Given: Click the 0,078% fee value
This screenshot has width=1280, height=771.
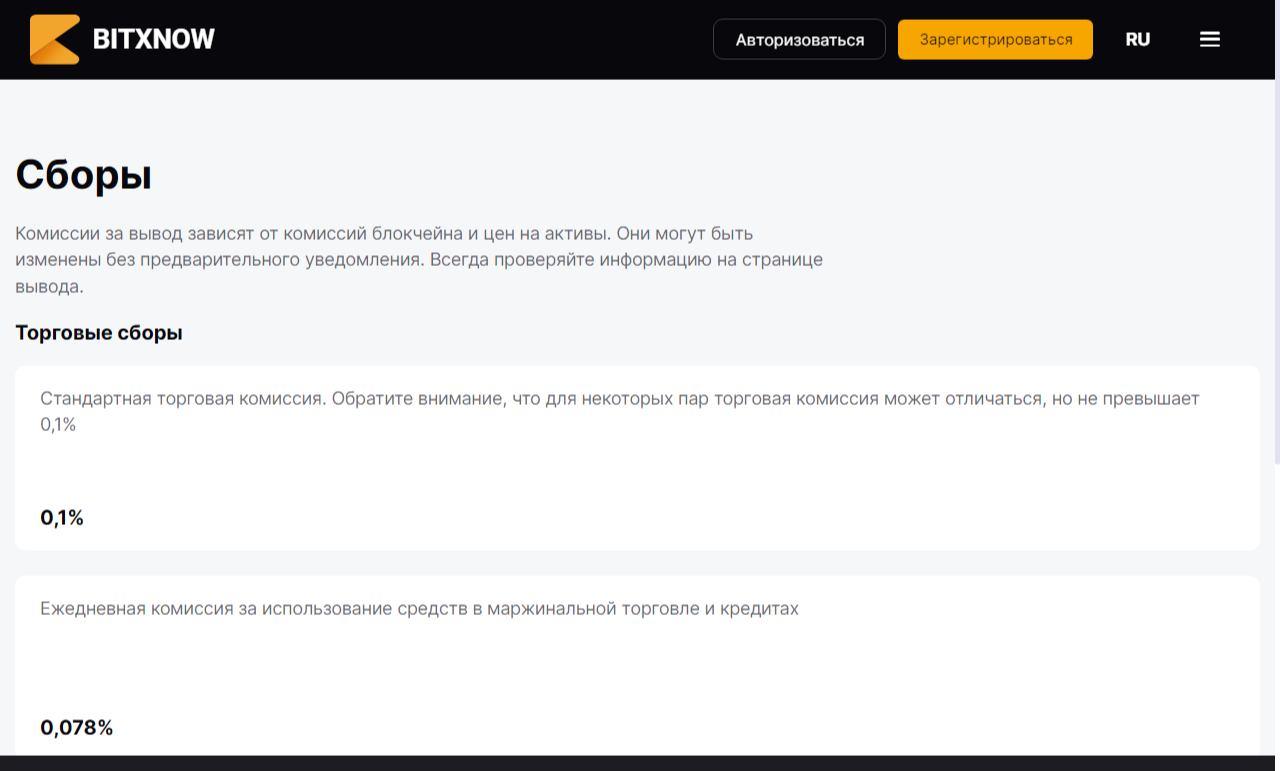Looking at the screenshot, I should click(x=77, y=728).
